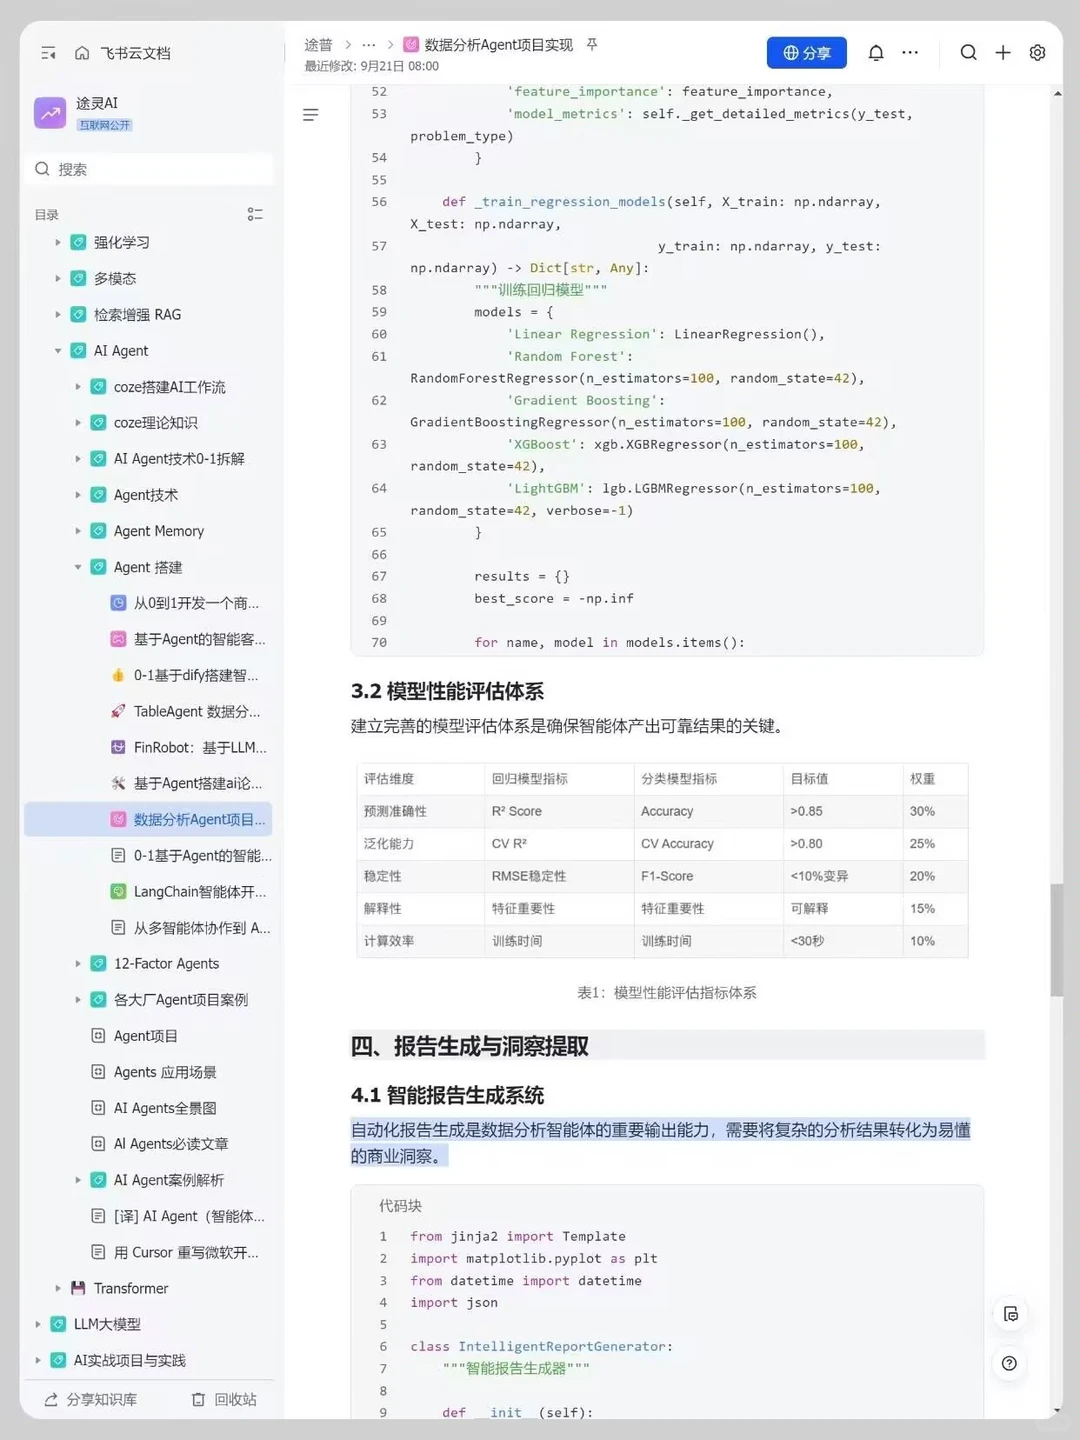Screen dimensions: 1080x1440
Task: Open the TableAgent 数据分... document
Action: click(196, 711)
